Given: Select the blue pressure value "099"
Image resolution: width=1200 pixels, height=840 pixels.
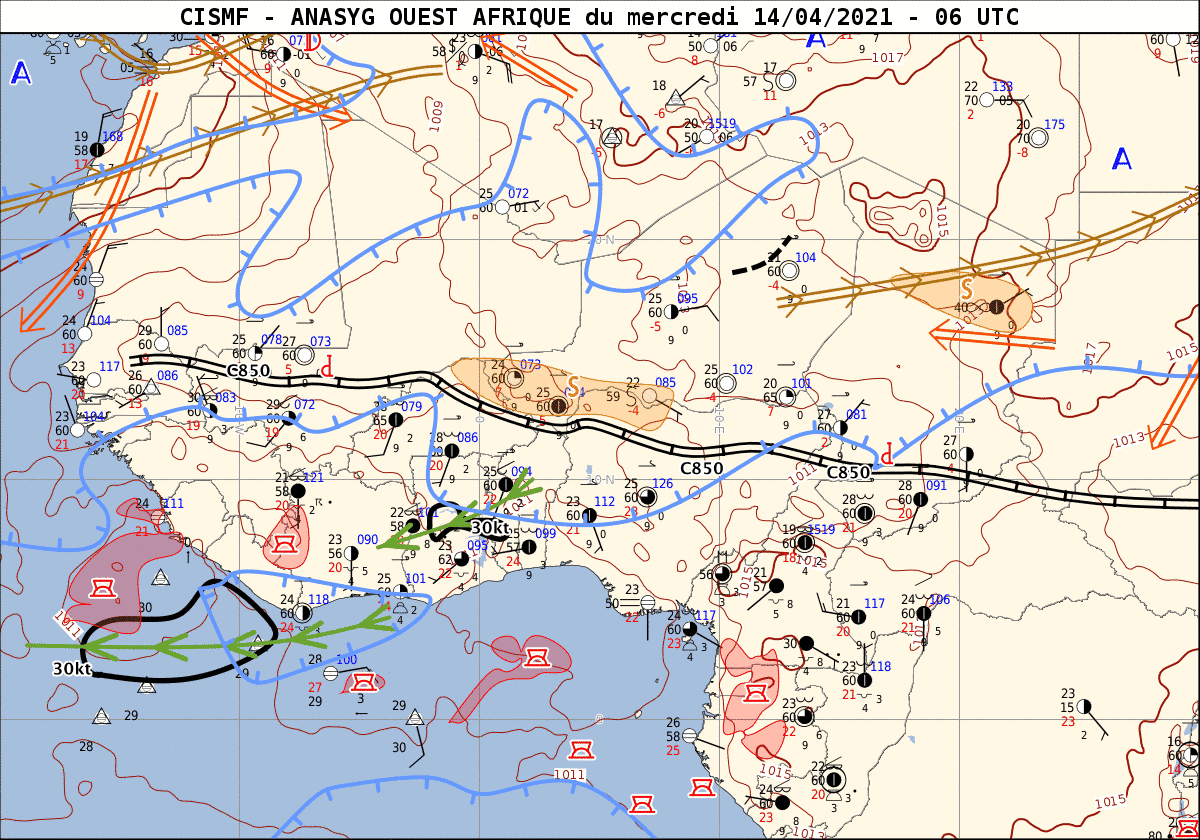Looking at the screenshot, I should click(x=545, y=534).
